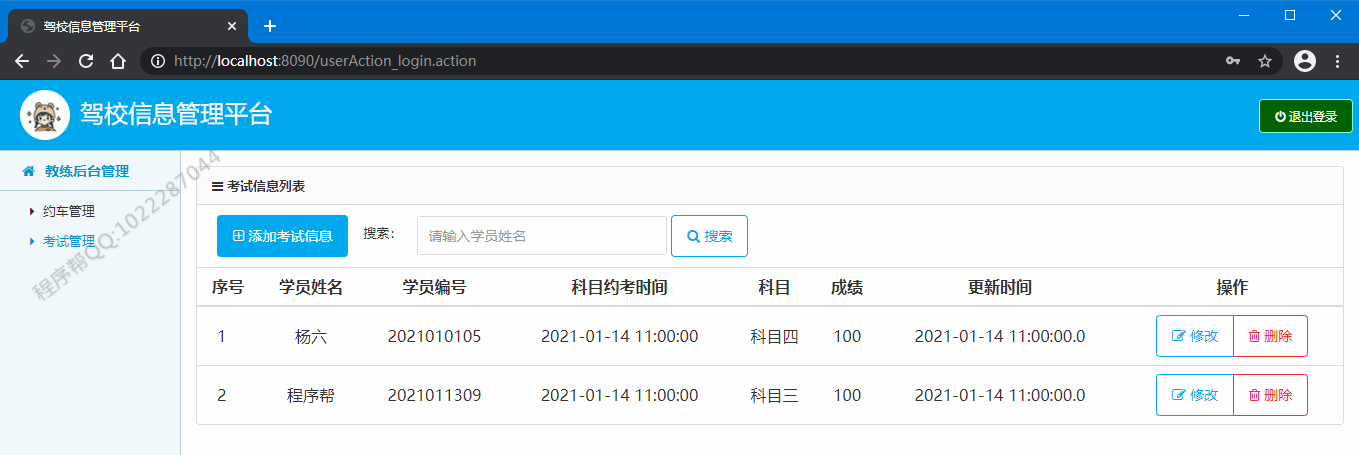1359x455 pixels.
Task: Click the 序号 column header
Action: [228, 288]
